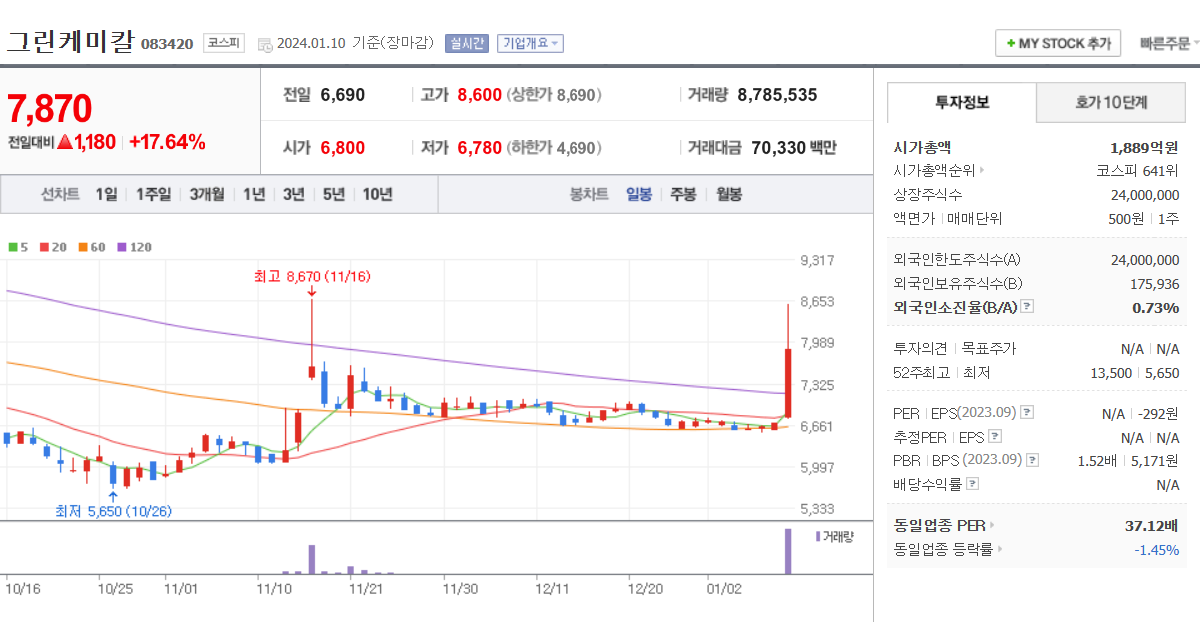The image size is (1202, 622).
Task: Switch to the 투자정보 tab
Action: click(x=962, y=102)
